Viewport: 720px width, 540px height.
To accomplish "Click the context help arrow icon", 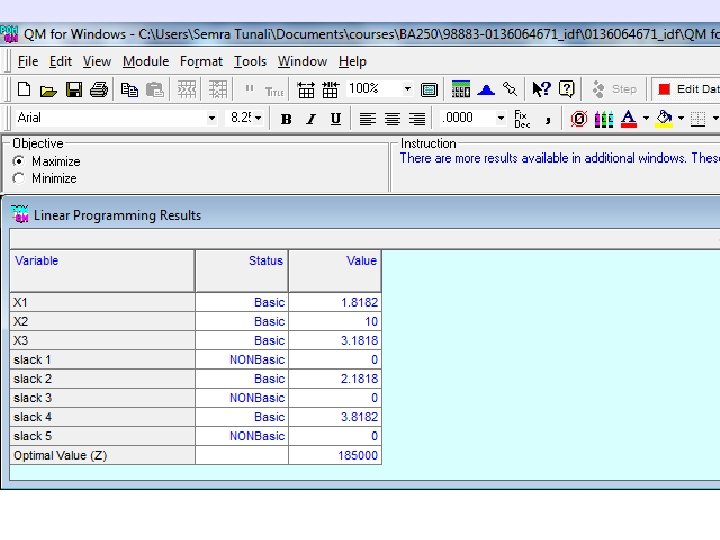I will tap(541, 89).
